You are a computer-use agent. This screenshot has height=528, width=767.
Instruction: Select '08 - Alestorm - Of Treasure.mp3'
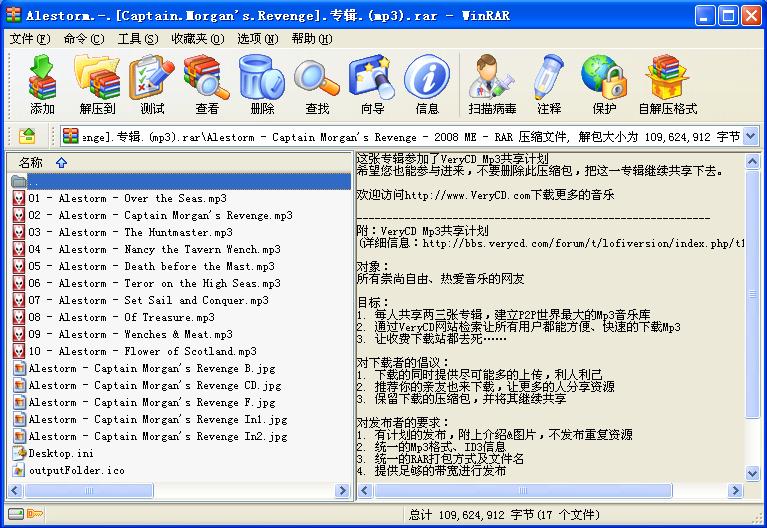point(113,317)
